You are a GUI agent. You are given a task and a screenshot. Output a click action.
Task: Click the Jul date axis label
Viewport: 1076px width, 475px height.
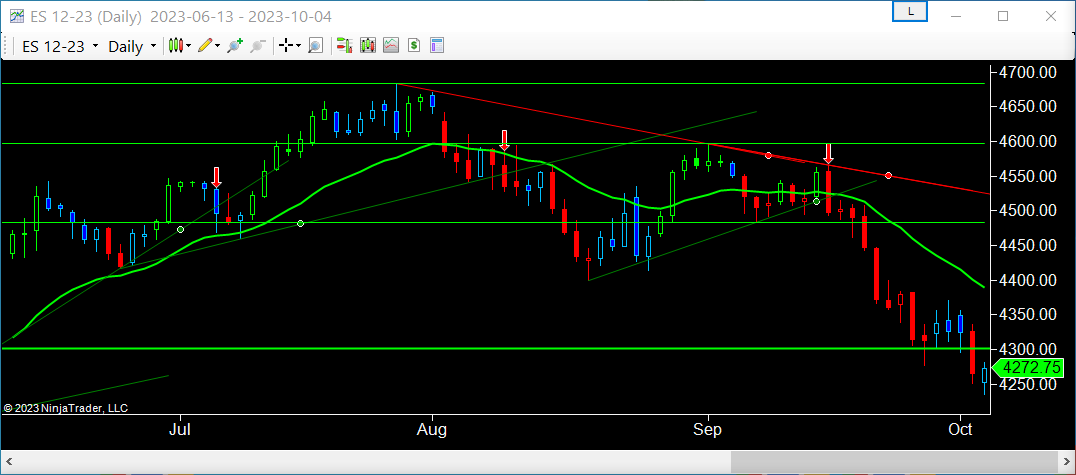(x=180, y=430)
